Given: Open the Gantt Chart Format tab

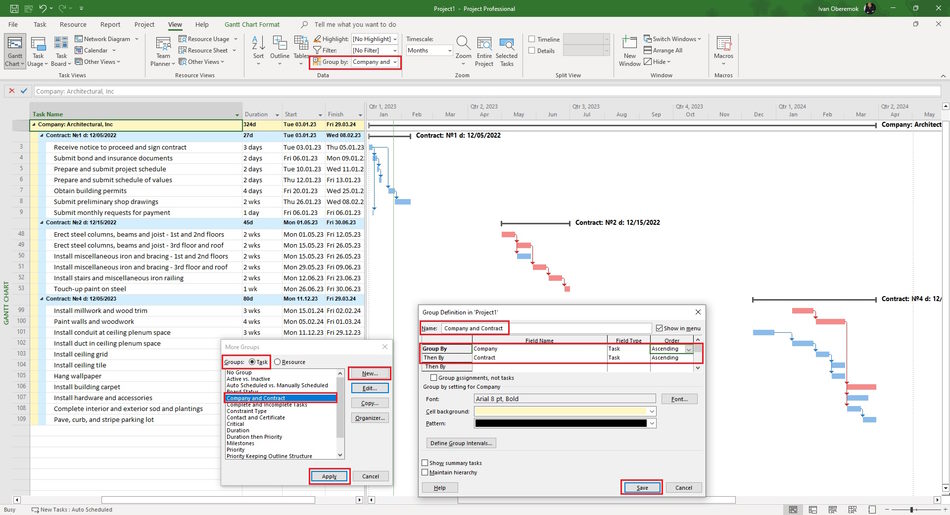Looking at the screenshot, I should [252, 24].
